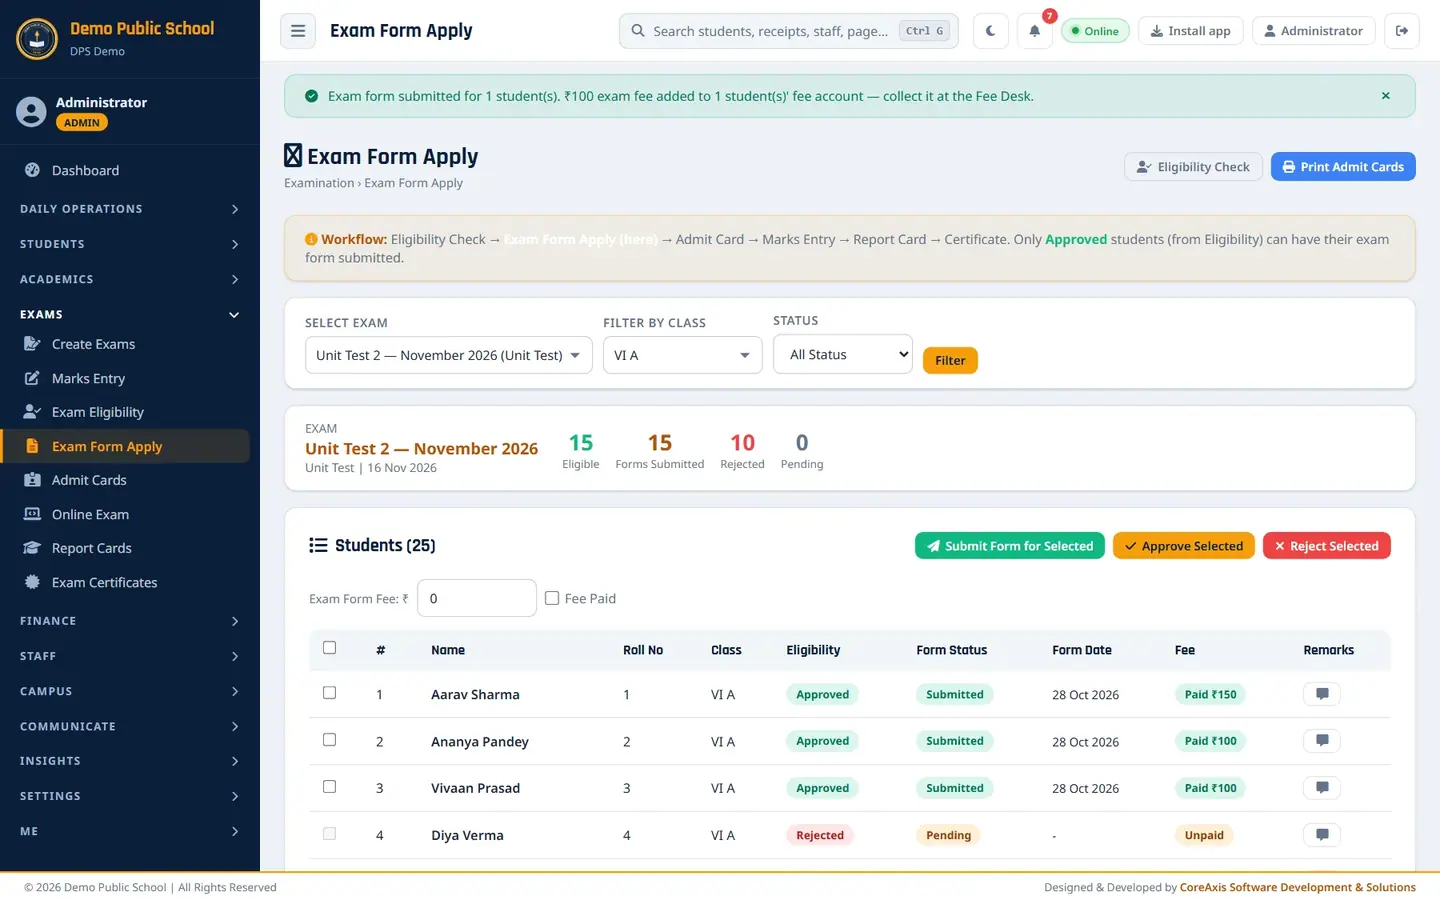This screenshot has height=900, width=1440.
Task: Click the Install app button
Action: [1191, 31]
